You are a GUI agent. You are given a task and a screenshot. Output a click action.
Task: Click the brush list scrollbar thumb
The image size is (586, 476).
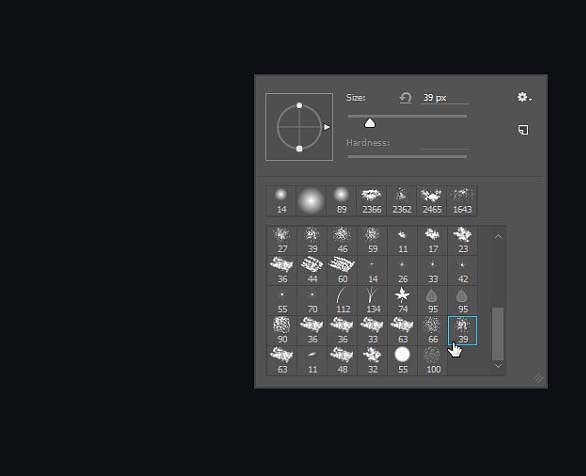pyautogui.click(x=498, y=334)
